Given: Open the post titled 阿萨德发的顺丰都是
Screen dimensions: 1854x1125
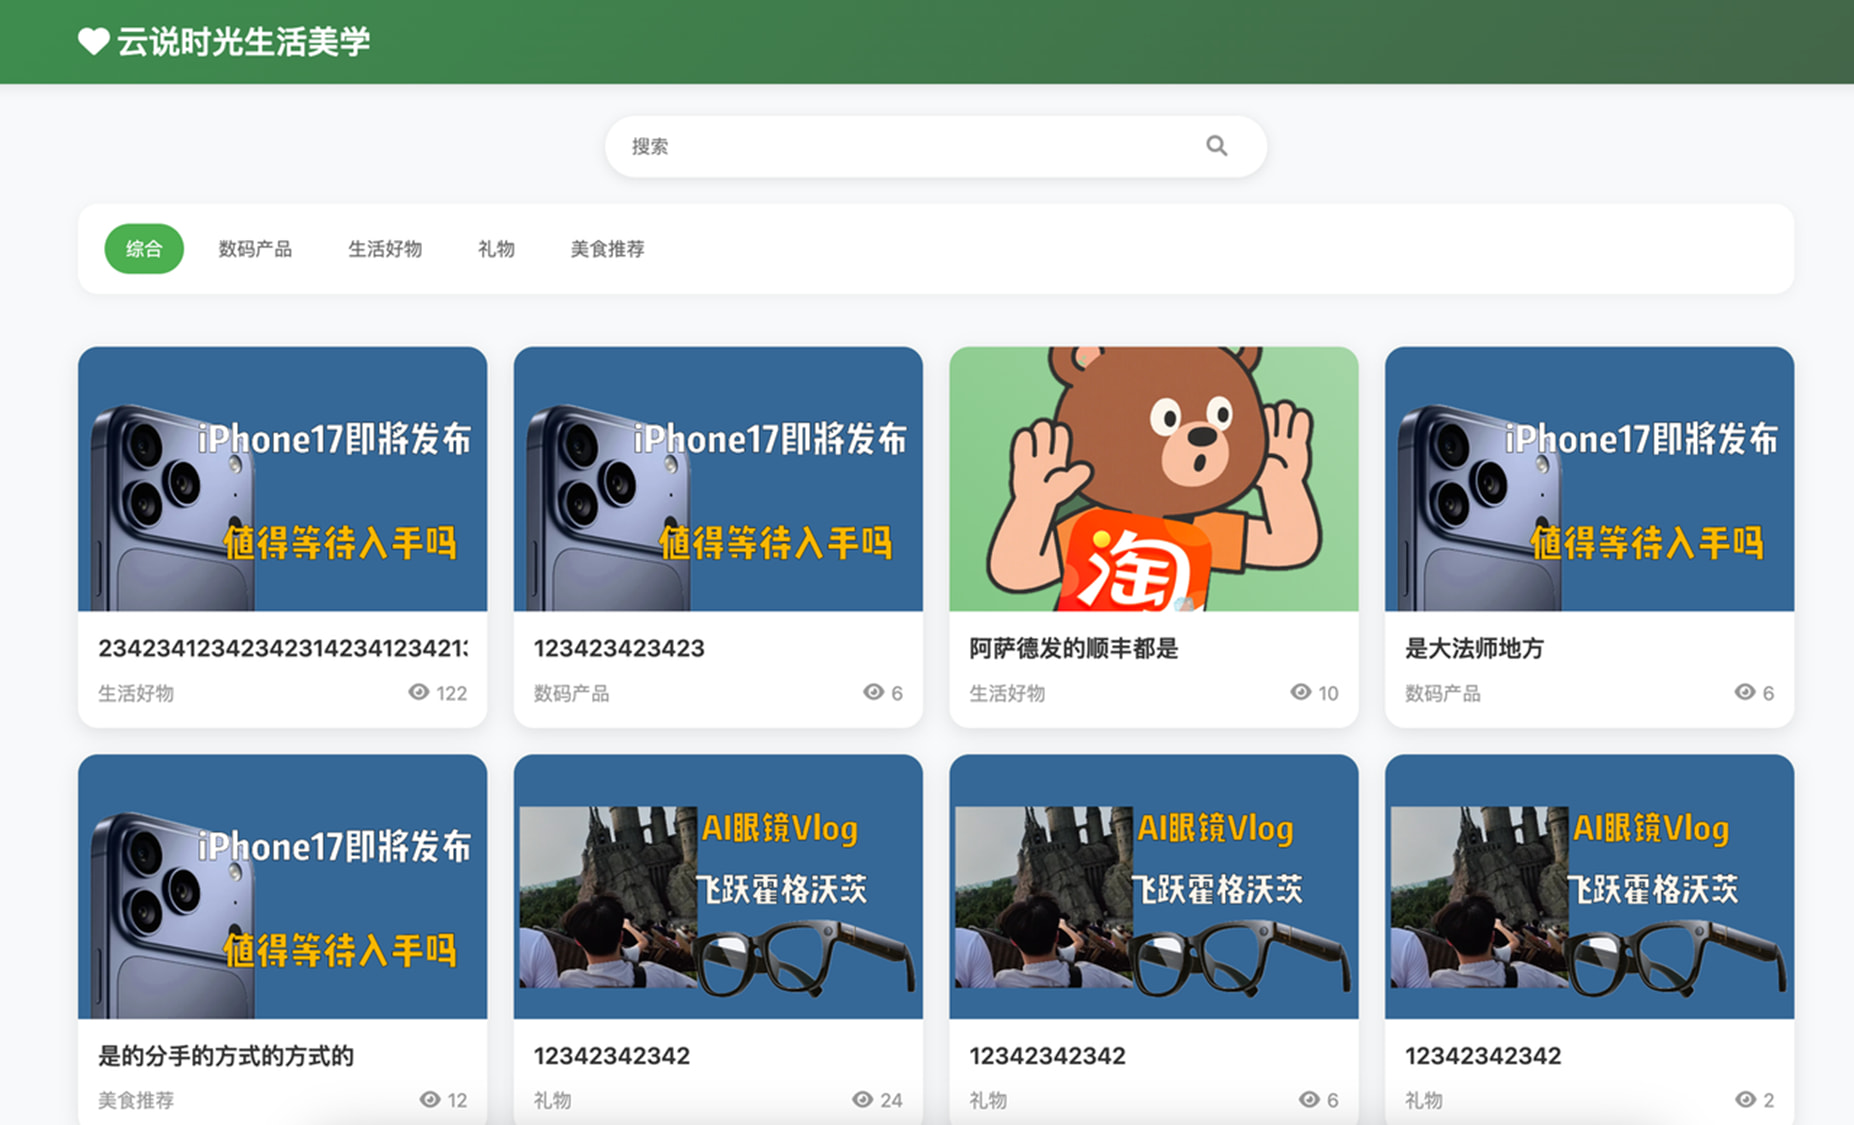Looking at the screenshot, I should tap(1073, 648).
